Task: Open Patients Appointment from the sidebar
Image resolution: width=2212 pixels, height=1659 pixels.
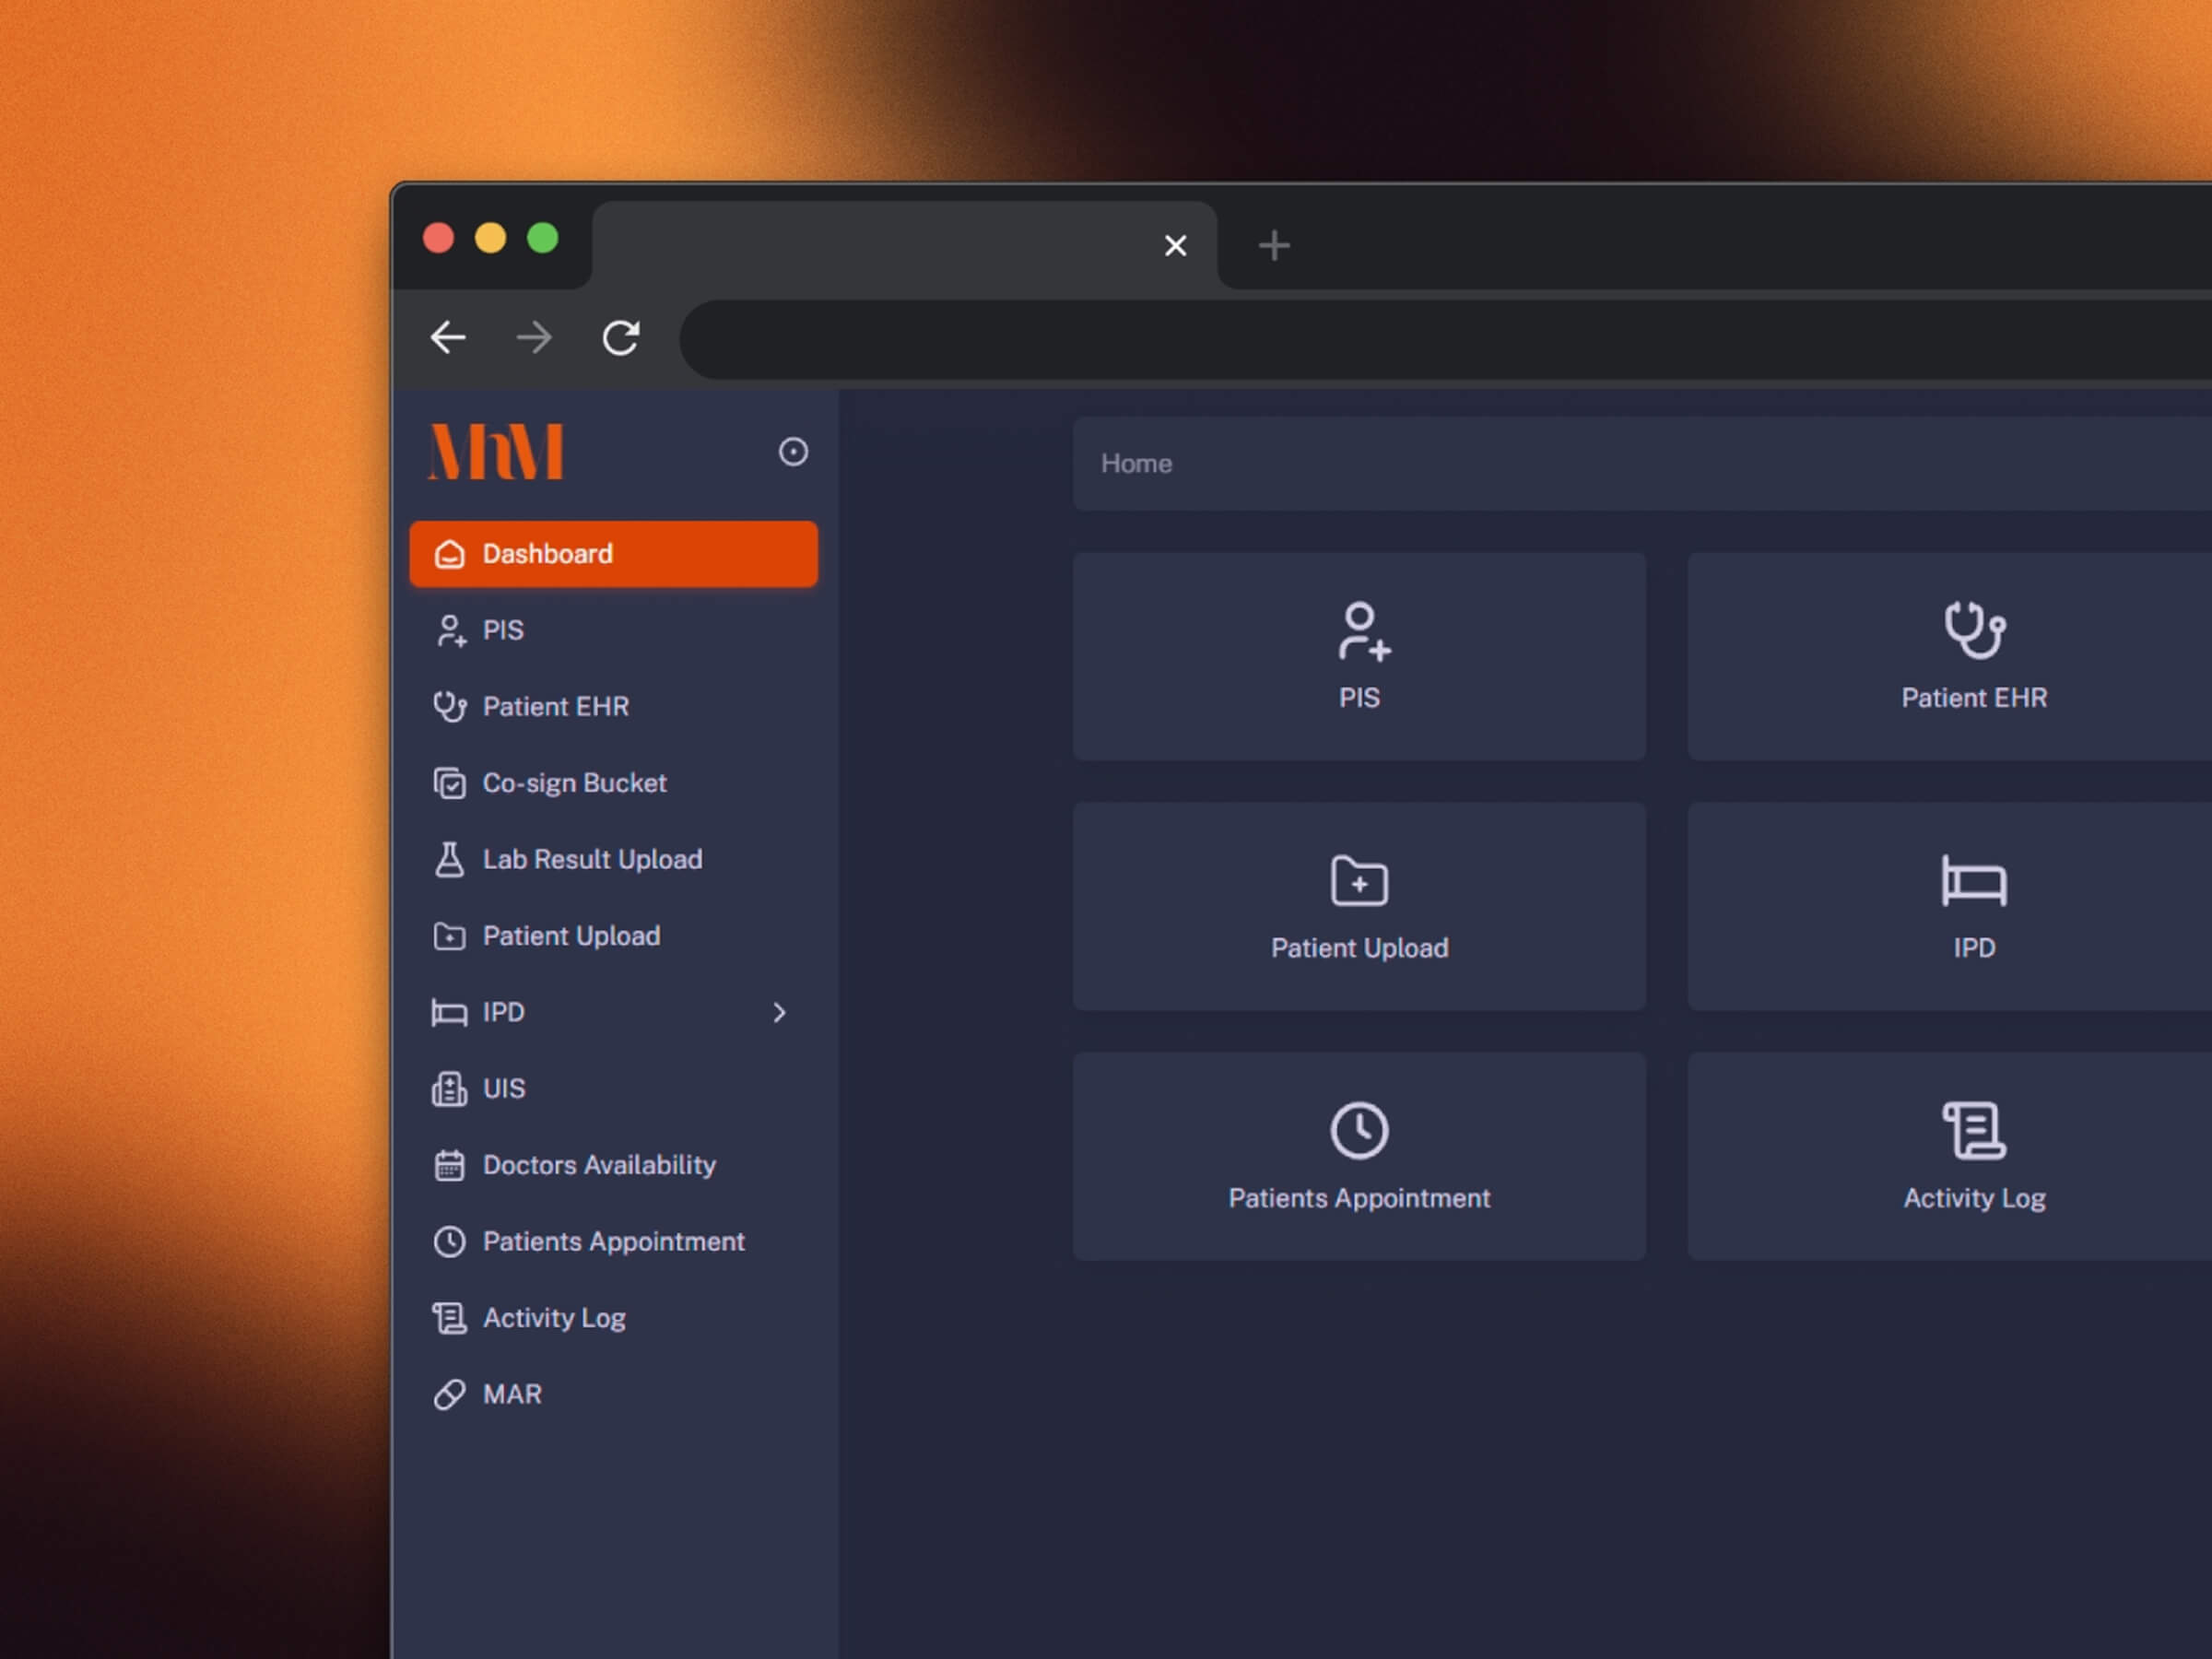Action: tap(612, 1242)
